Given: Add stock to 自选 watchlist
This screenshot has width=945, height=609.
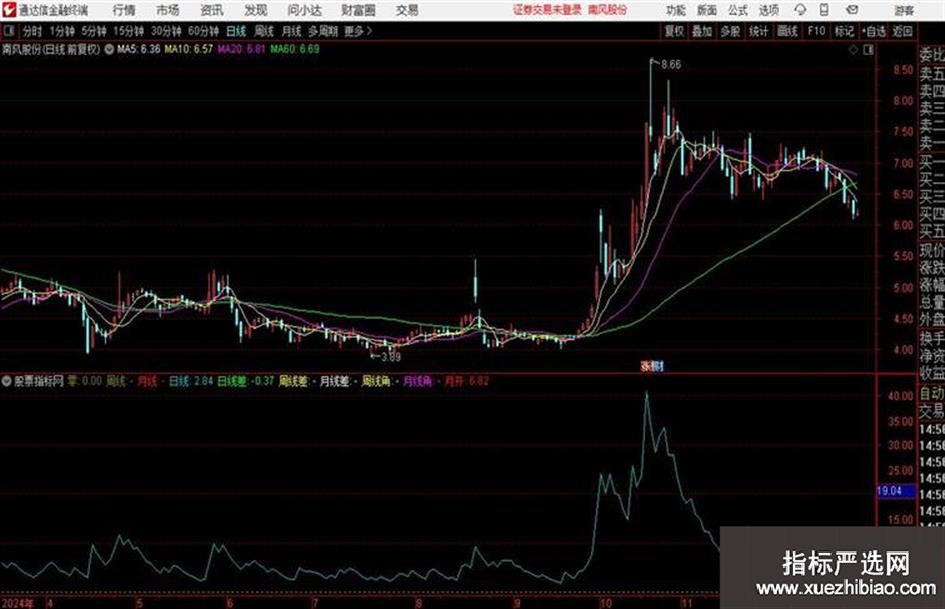Looking at the screenshot, I should click(x=874, y=31).
